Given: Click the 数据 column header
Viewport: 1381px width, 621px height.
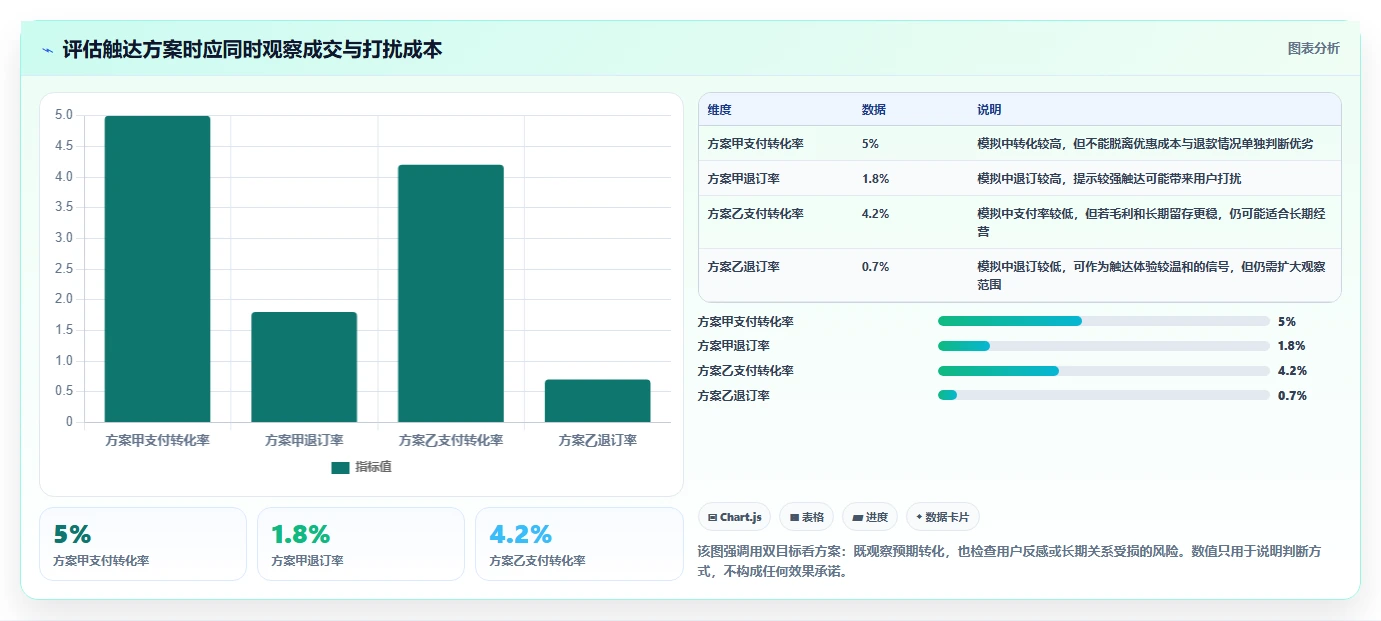Looking at the screenshot, I should point(873,110).
